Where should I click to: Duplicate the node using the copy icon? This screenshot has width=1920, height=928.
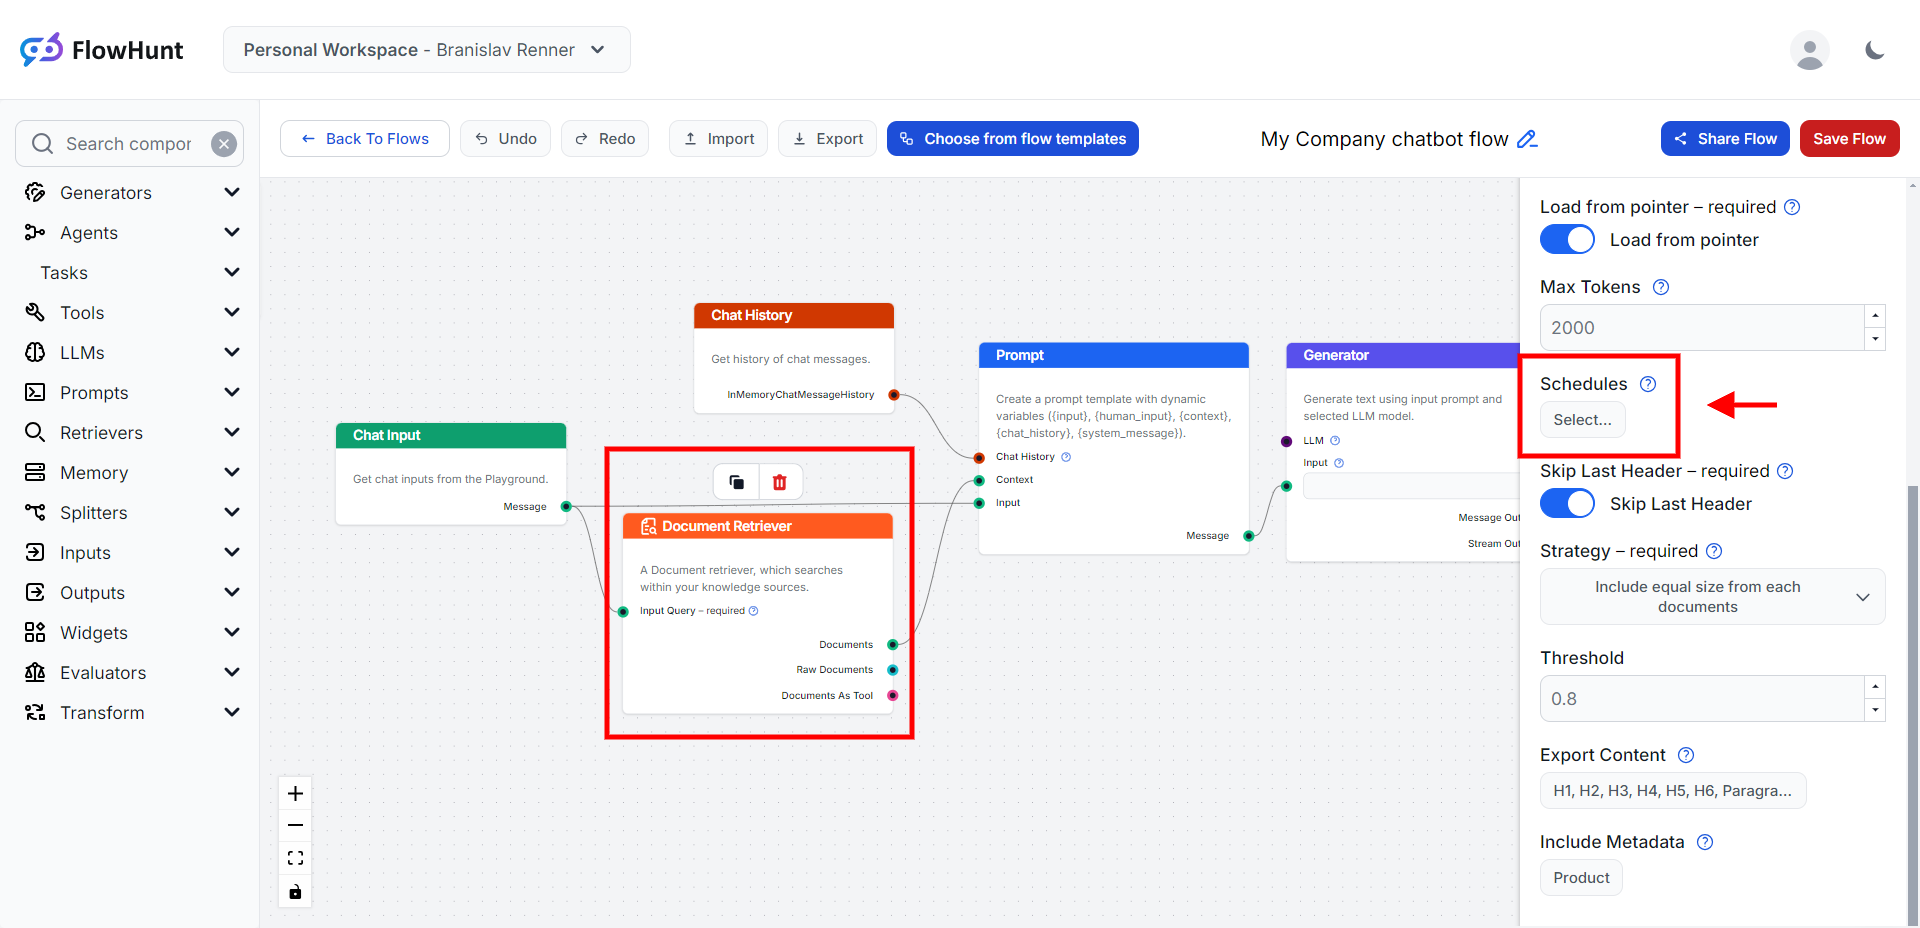[737, 482]
